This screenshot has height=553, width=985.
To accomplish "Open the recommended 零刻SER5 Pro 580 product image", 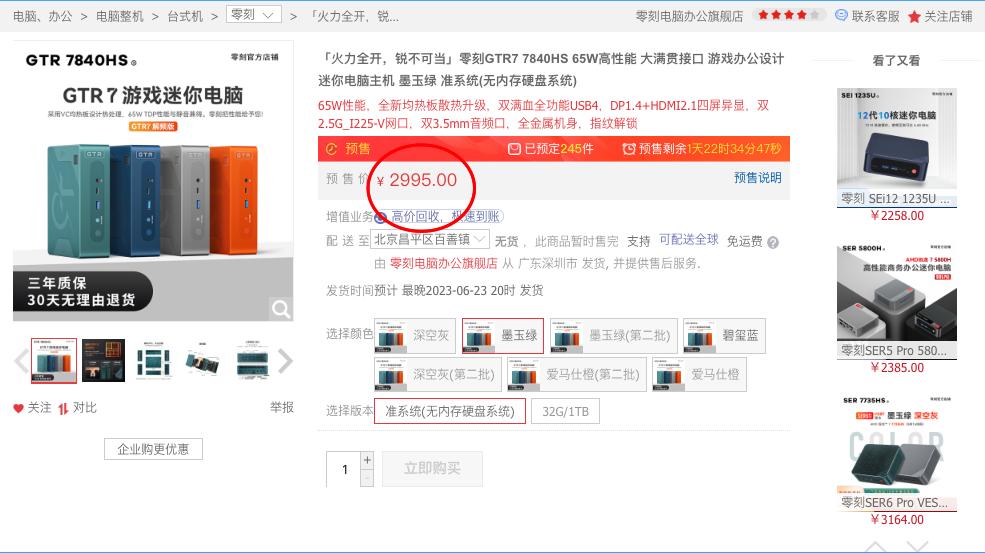I will click(896, 292).
